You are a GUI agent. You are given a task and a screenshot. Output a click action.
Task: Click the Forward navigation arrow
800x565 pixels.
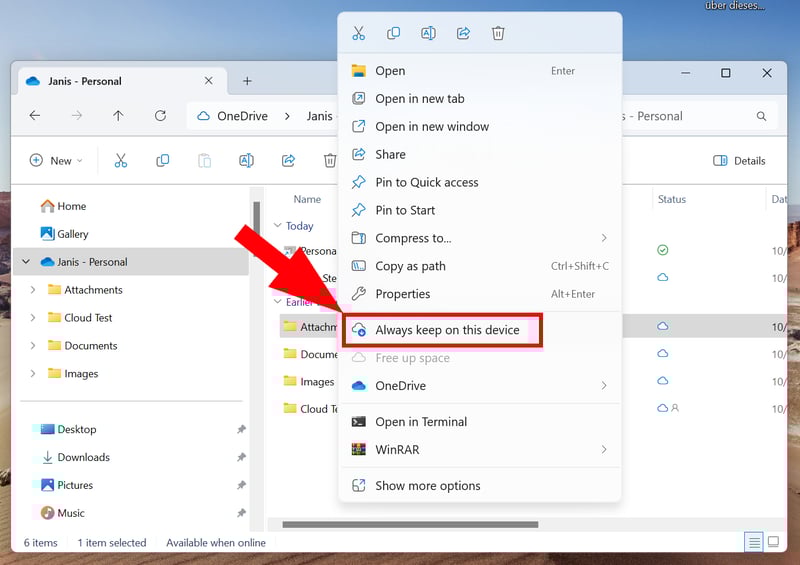77,116
